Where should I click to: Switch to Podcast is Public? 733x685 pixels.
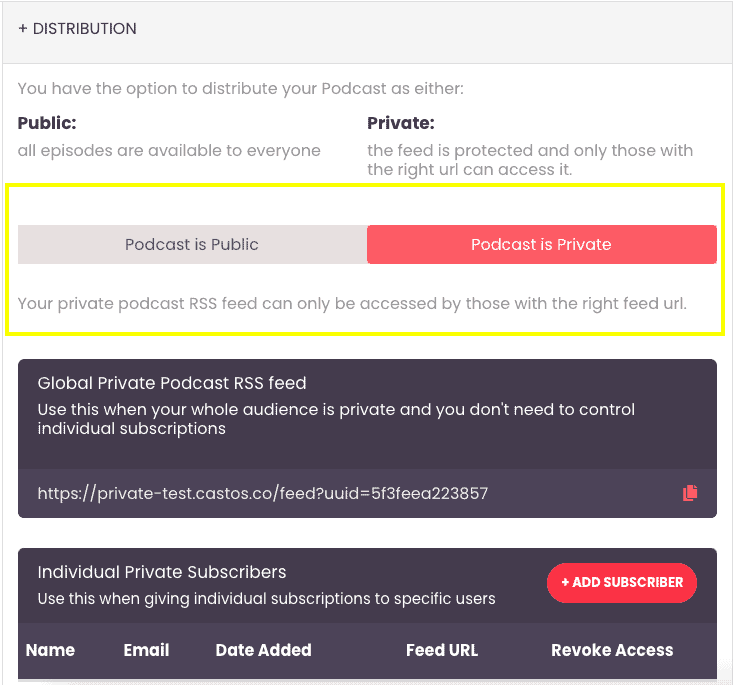192,245
